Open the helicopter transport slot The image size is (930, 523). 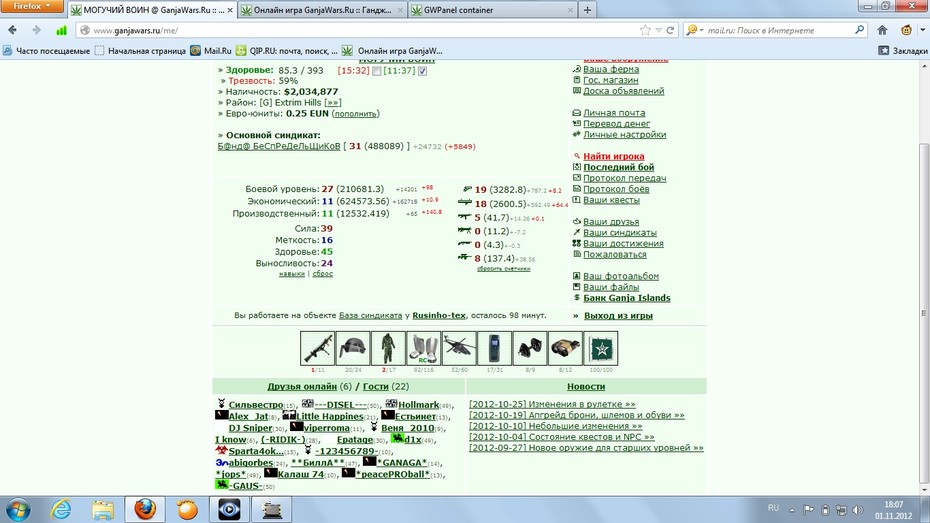[x=459, y=348]
